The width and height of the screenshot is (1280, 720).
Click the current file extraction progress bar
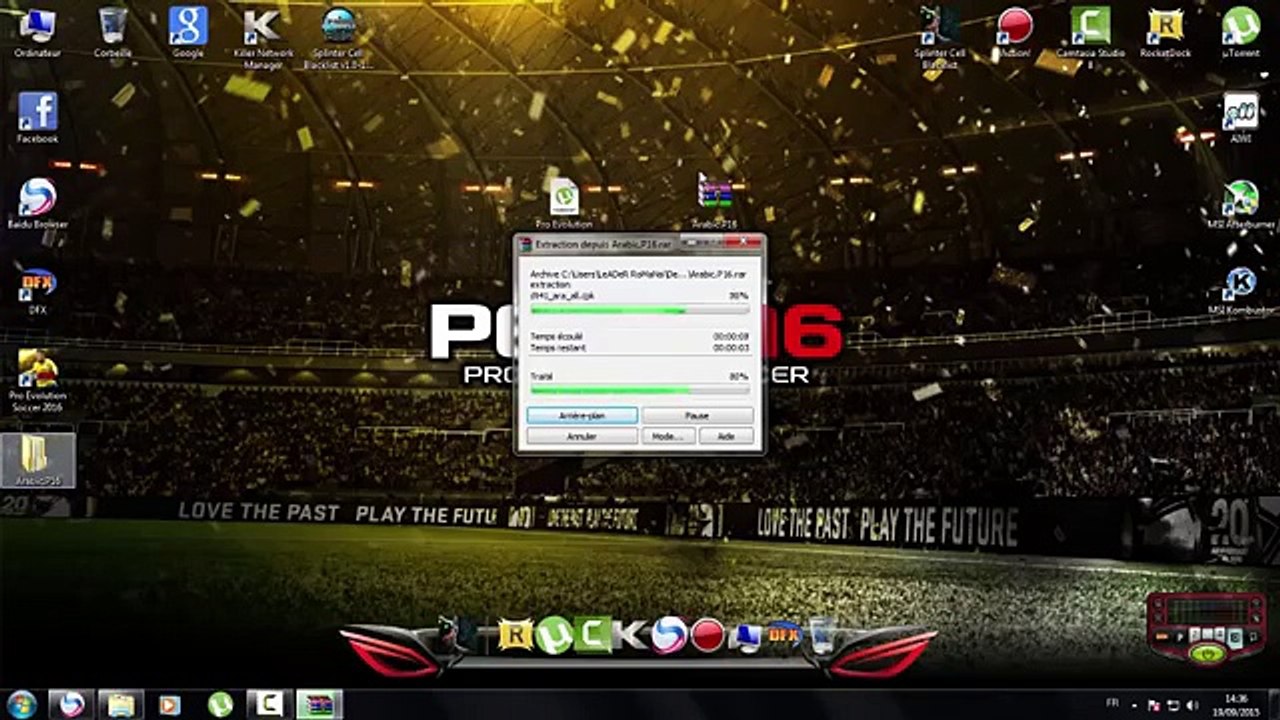[x=640, y=311]
